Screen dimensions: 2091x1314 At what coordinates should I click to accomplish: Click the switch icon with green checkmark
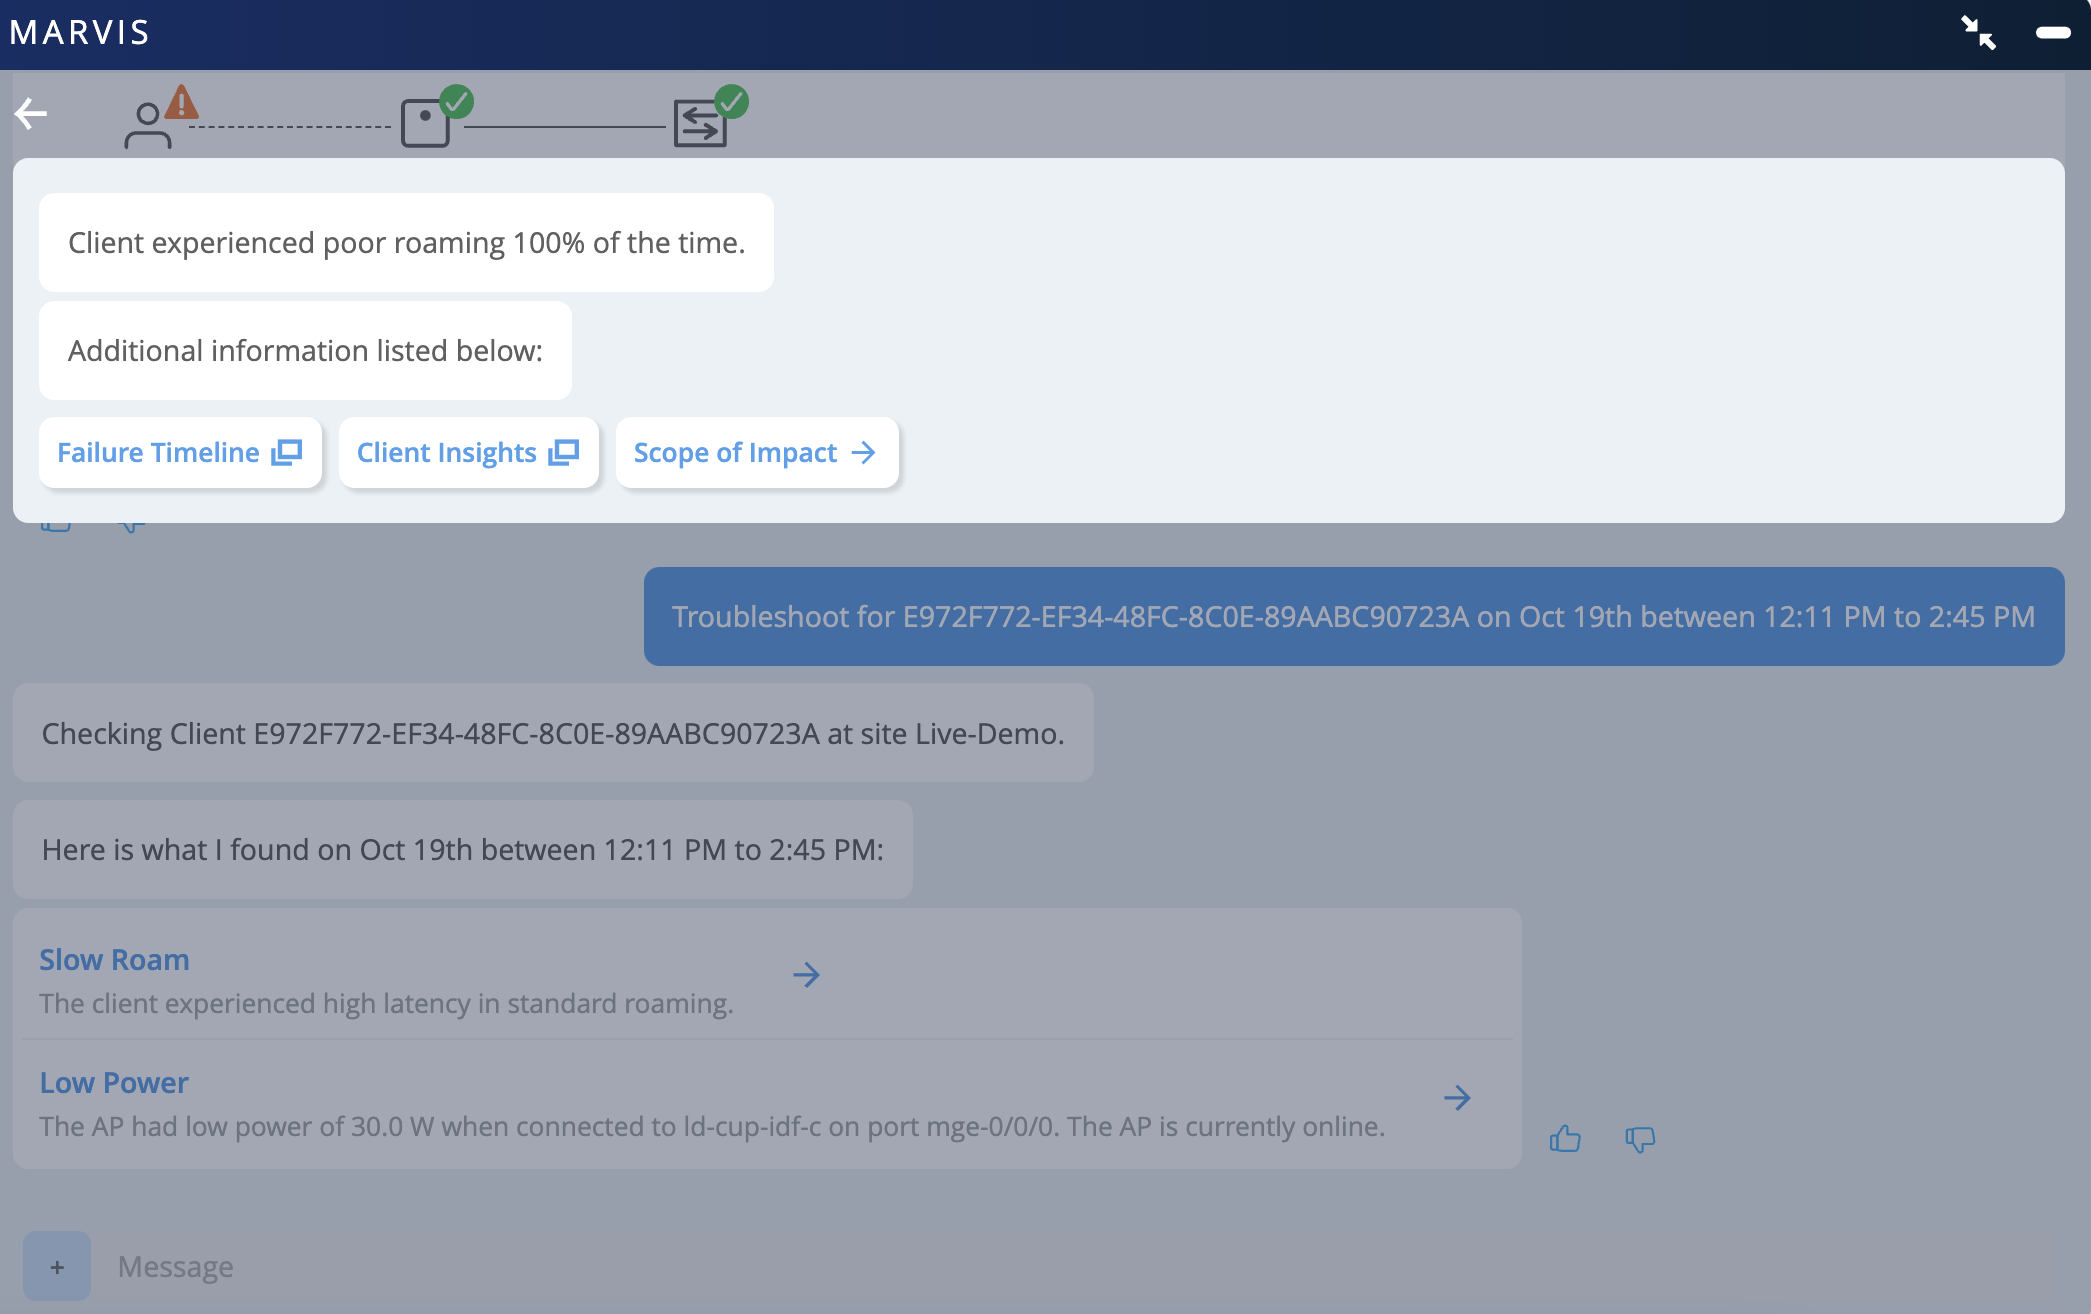pyautogui.click(x=700, y=125)
